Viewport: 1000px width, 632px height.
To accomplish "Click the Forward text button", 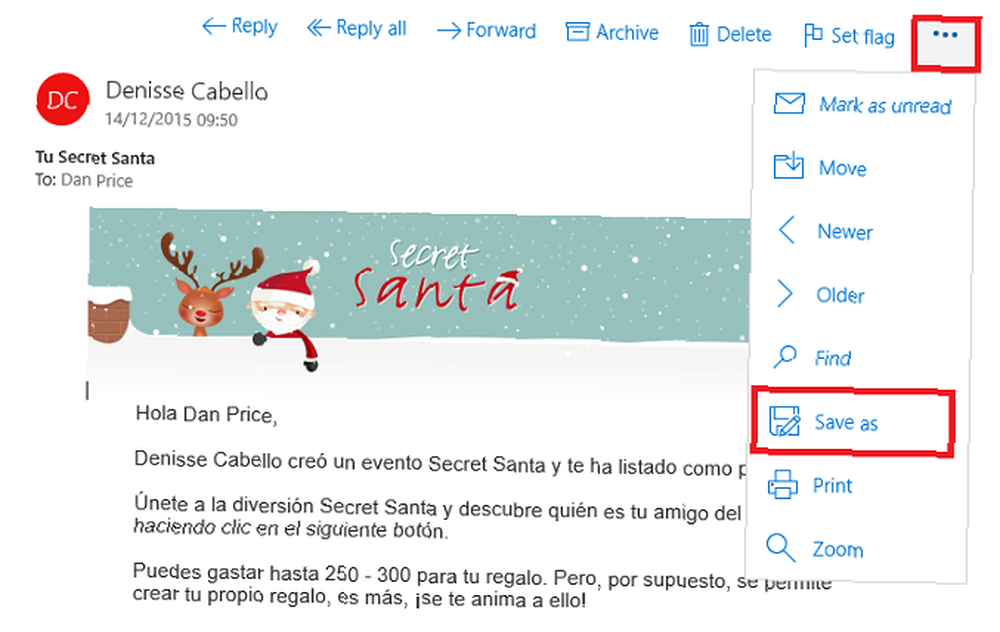I will (501, 30).
